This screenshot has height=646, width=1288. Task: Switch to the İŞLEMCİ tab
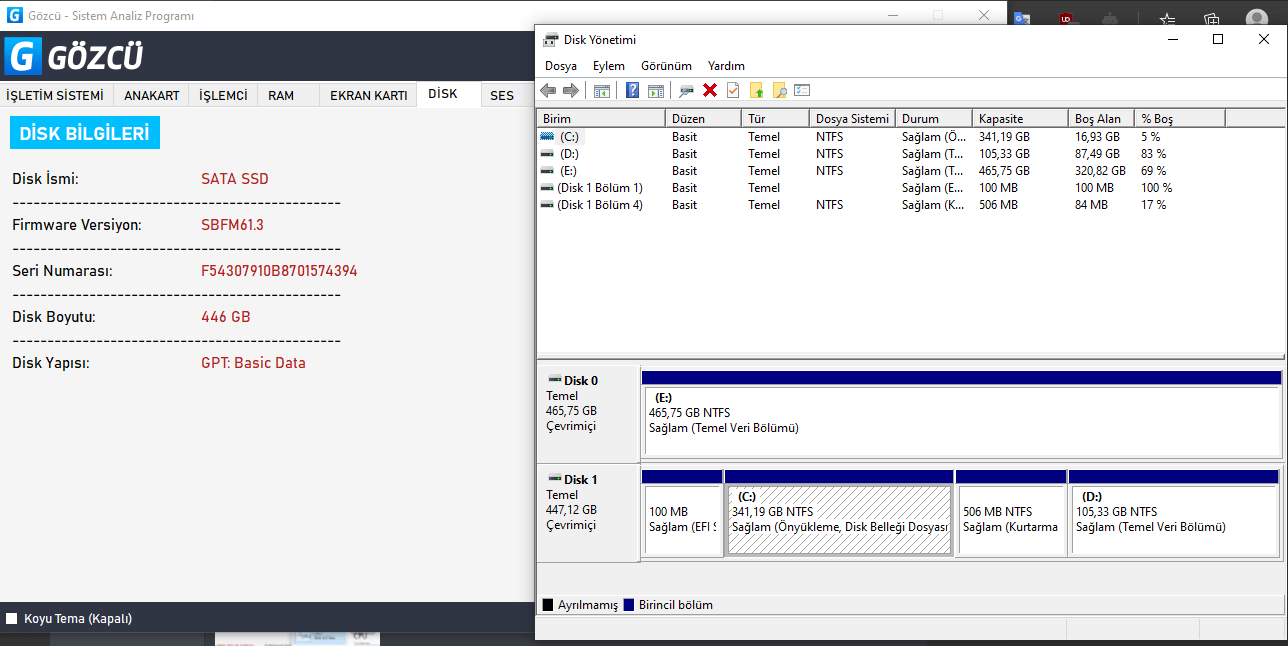(223, 96)
